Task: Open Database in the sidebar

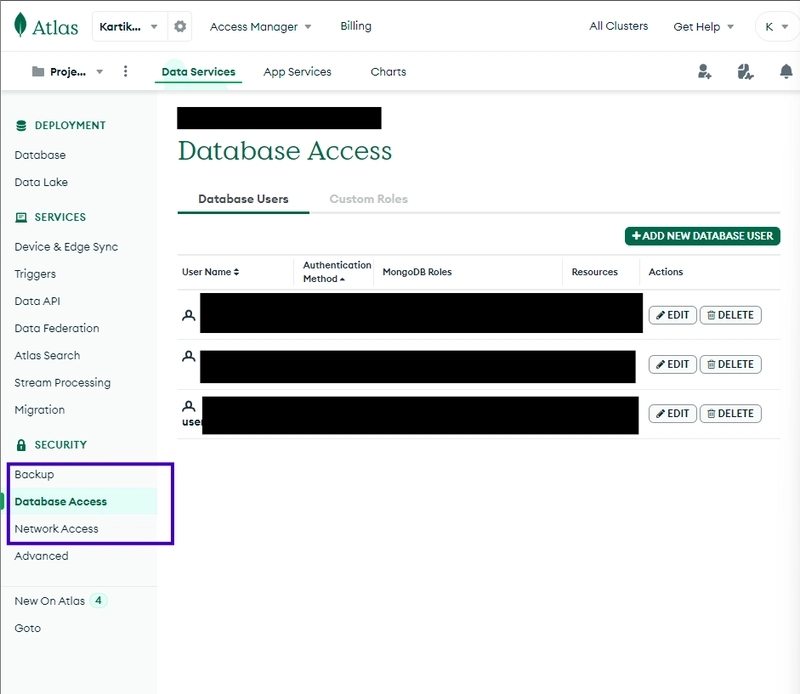Action: (x=40, y=155)
